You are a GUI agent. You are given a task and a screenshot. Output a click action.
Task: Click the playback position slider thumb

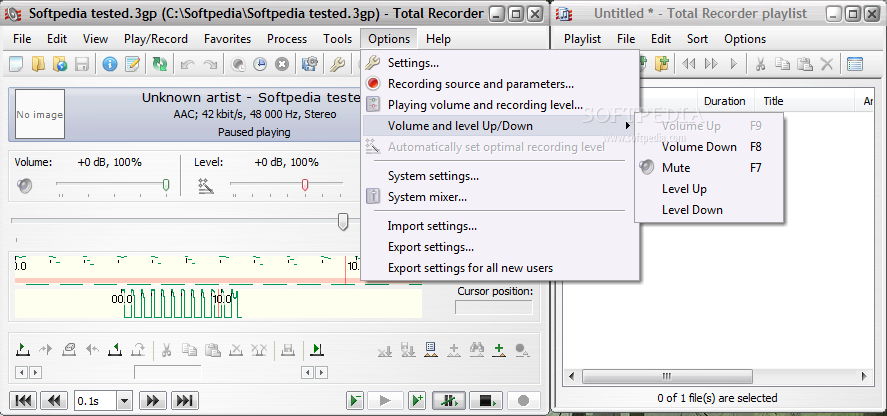tap(343, 221)
